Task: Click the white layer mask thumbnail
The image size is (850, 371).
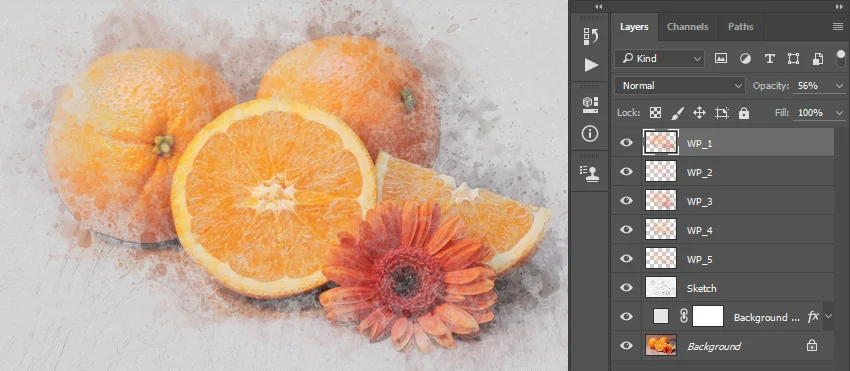Action: [x=708, y=316]
